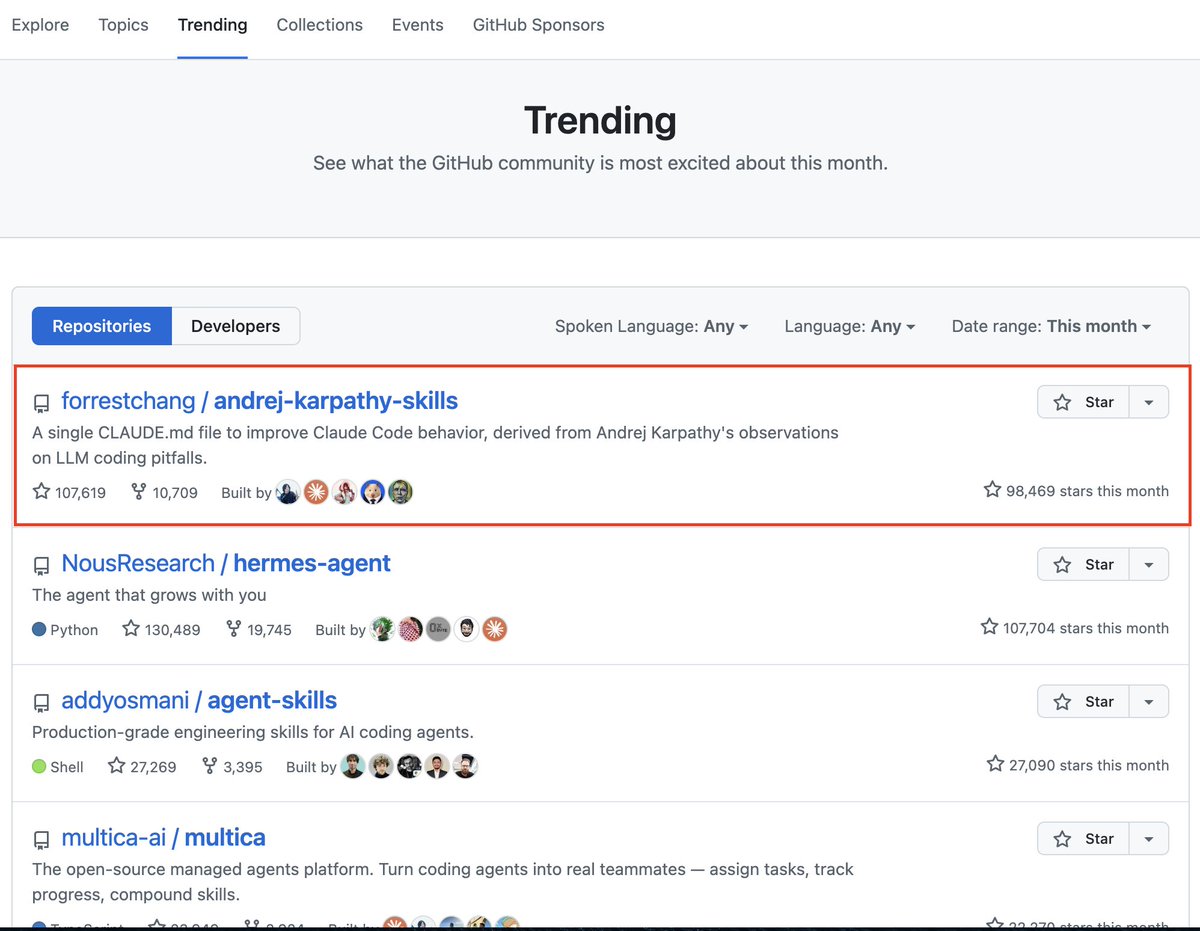Open the Spoken Language: Any filter
Screen dimensions: 1200x931
(651, 326)
